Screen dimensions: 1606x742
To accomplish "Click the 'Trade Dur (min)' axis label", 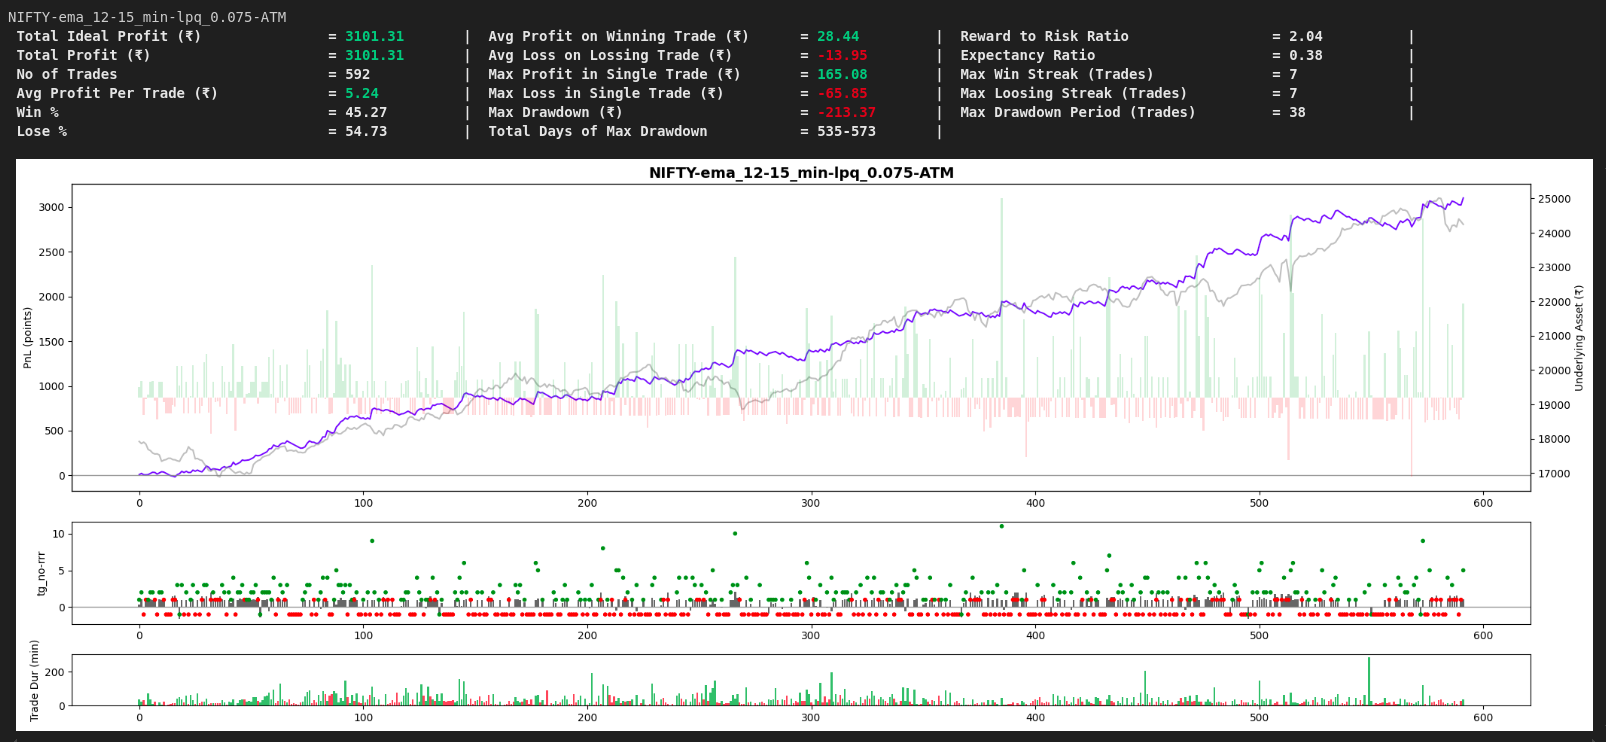I will tap(34, 681).
